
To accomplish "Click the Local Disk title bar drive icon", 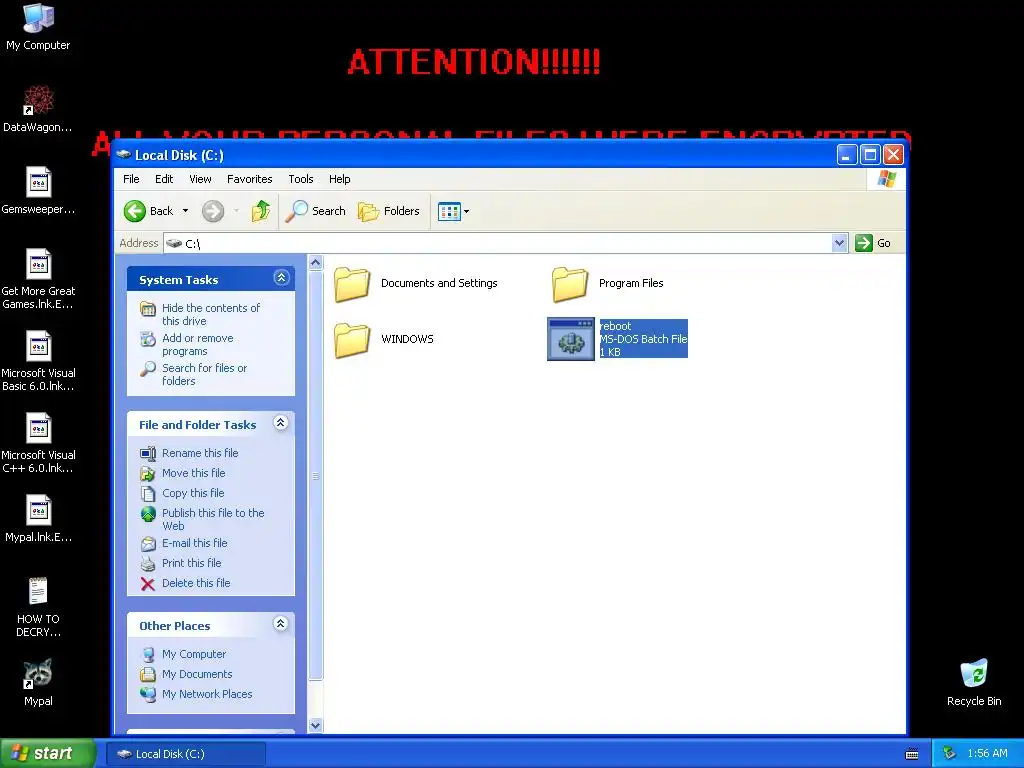I will (124, 155).
